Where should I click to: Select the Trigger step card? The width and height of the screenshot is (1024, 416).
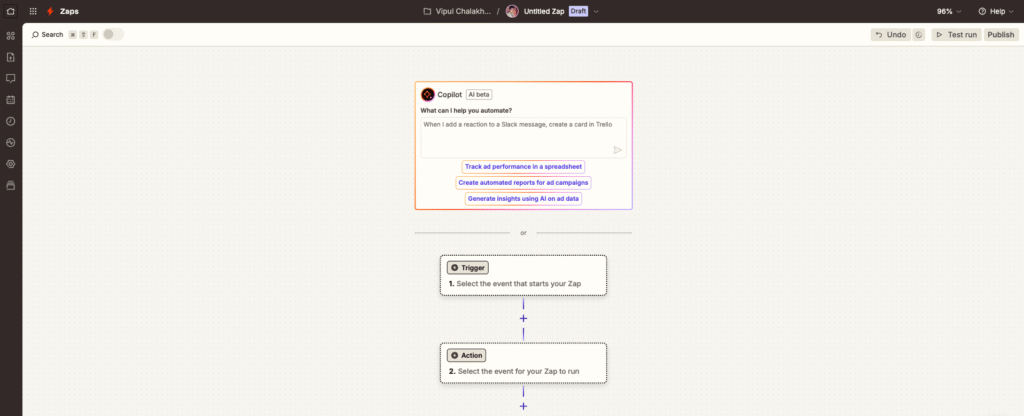(523, 276)
